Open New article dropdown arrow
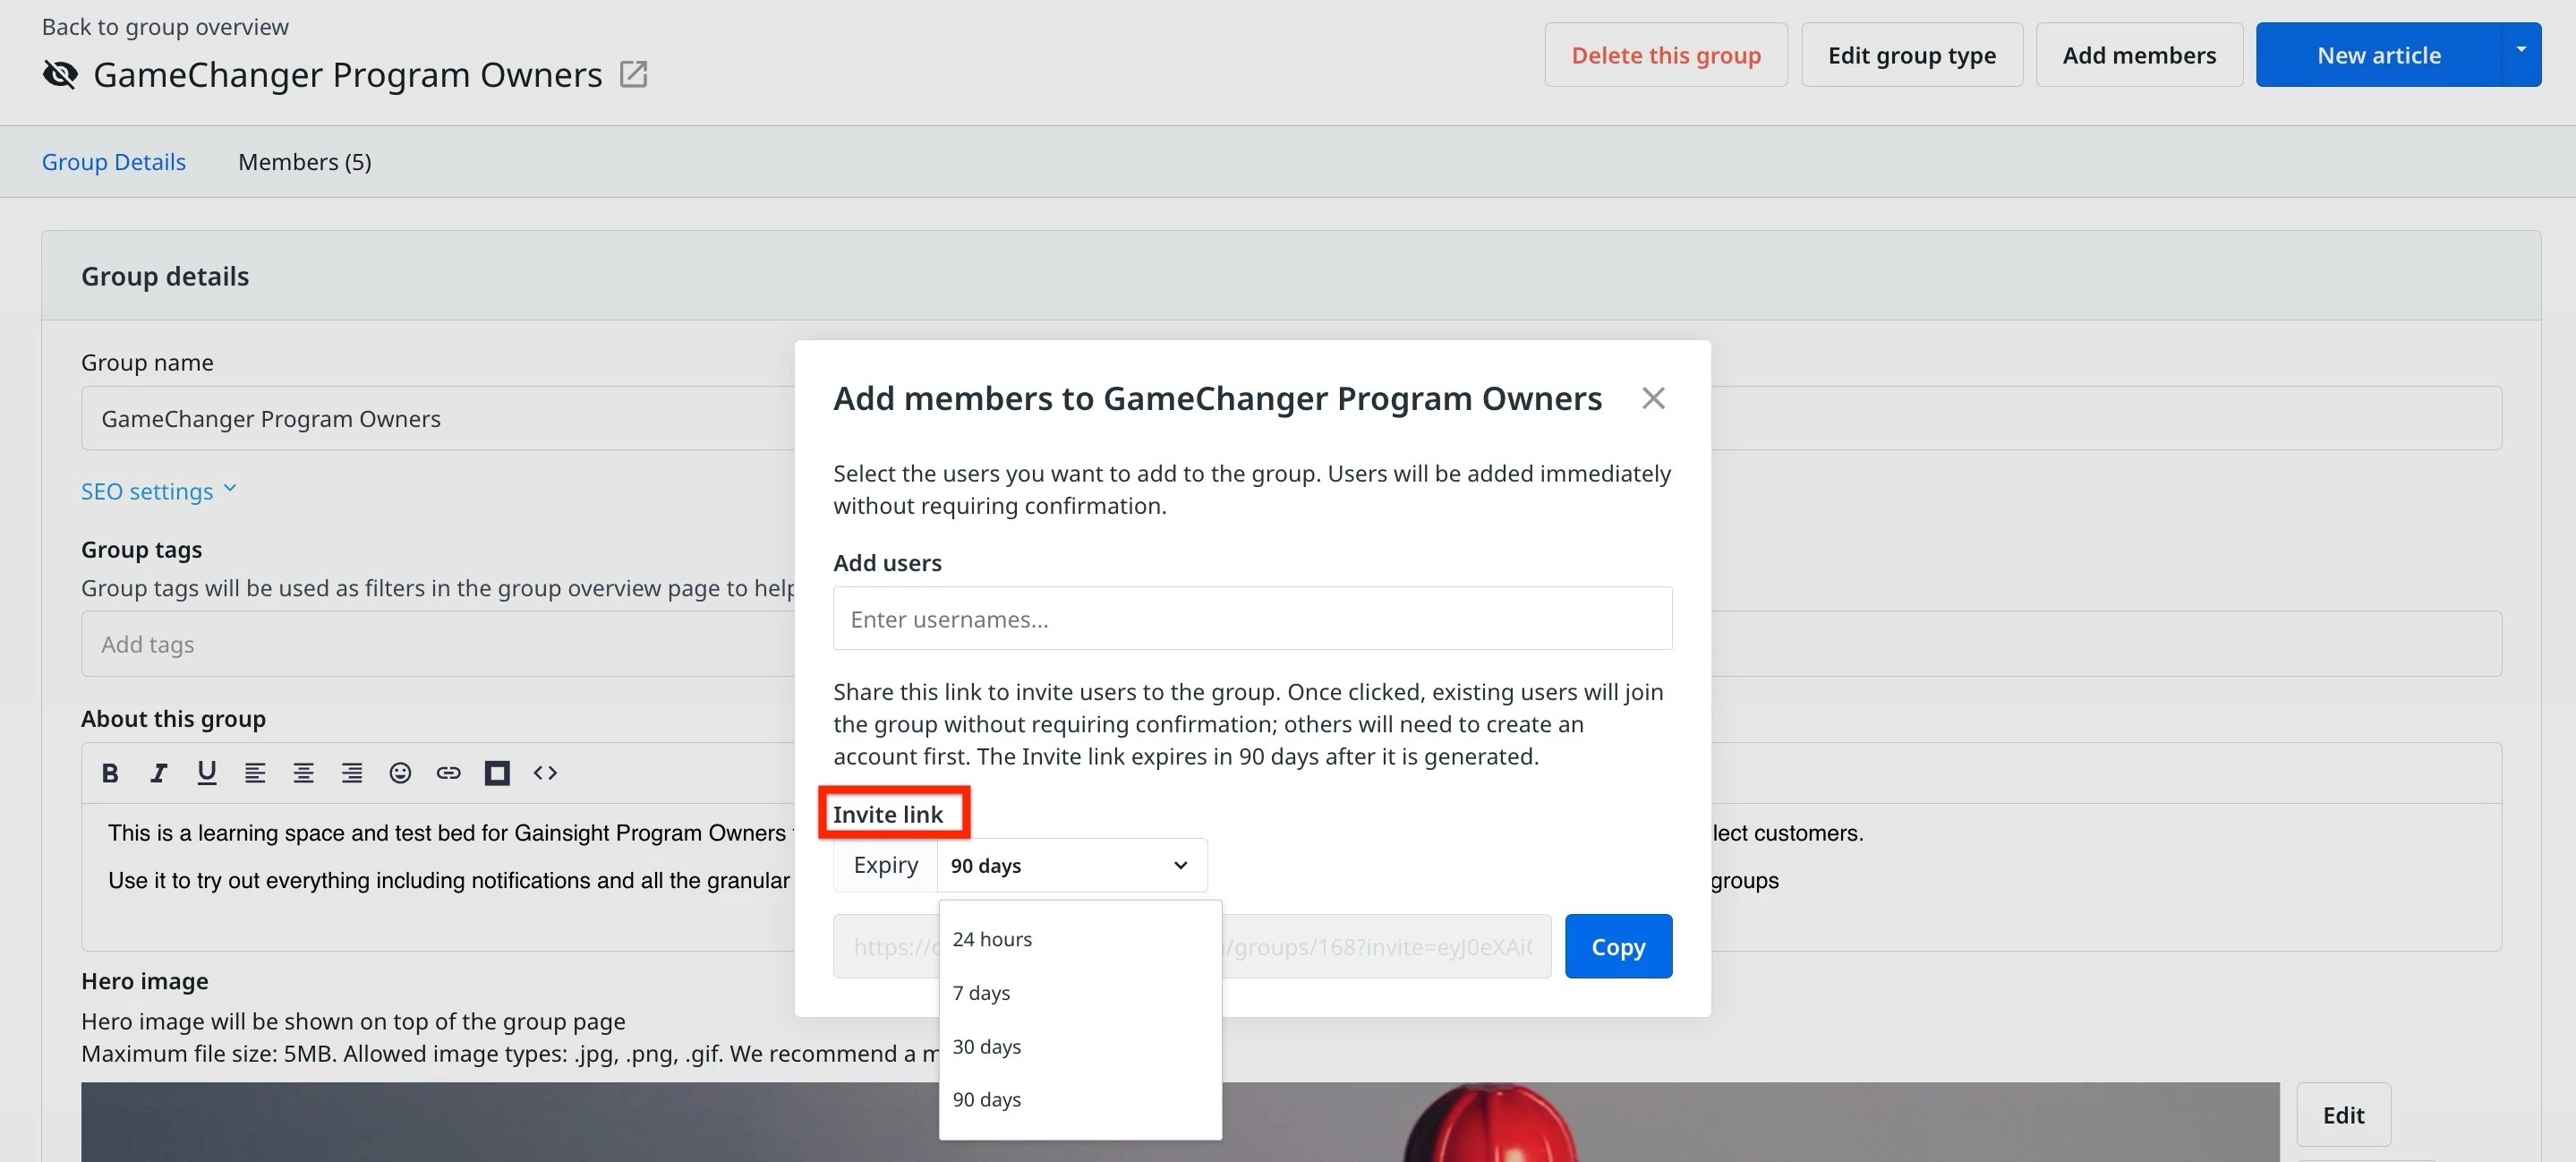Screen dimensions: 2576x1162 click(2520, 52)
